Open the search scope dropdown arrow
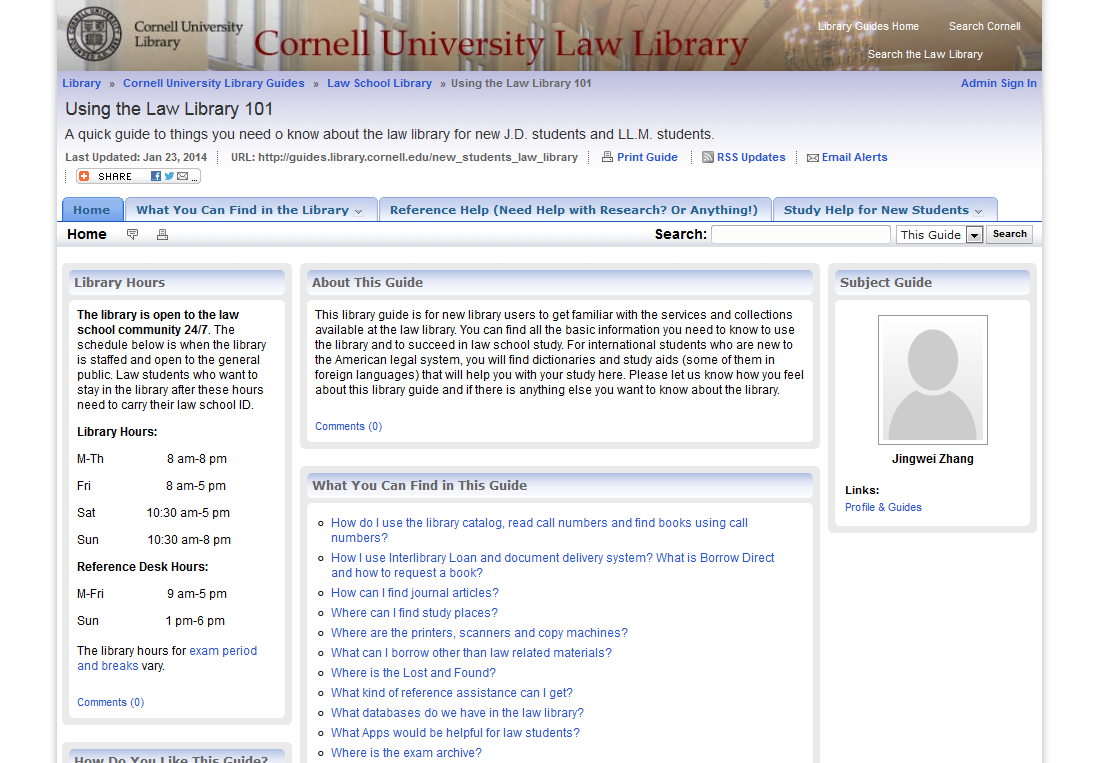1111x763 pixels. click(x=975, y=234)
